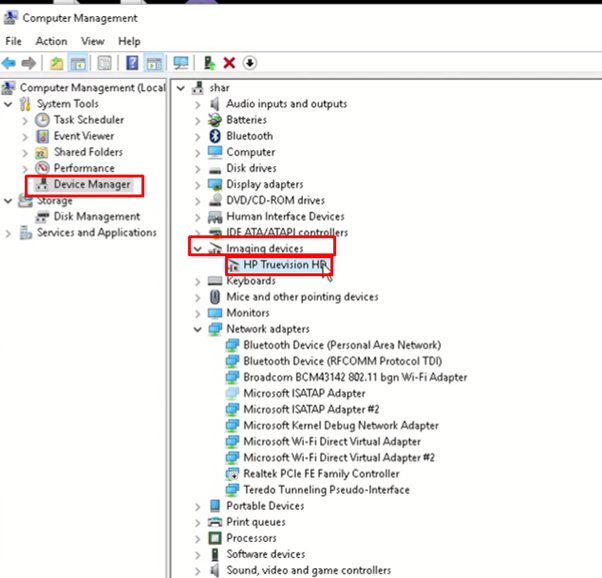
Task: Click the Bluetooth category icon
Action: point(215,136)
